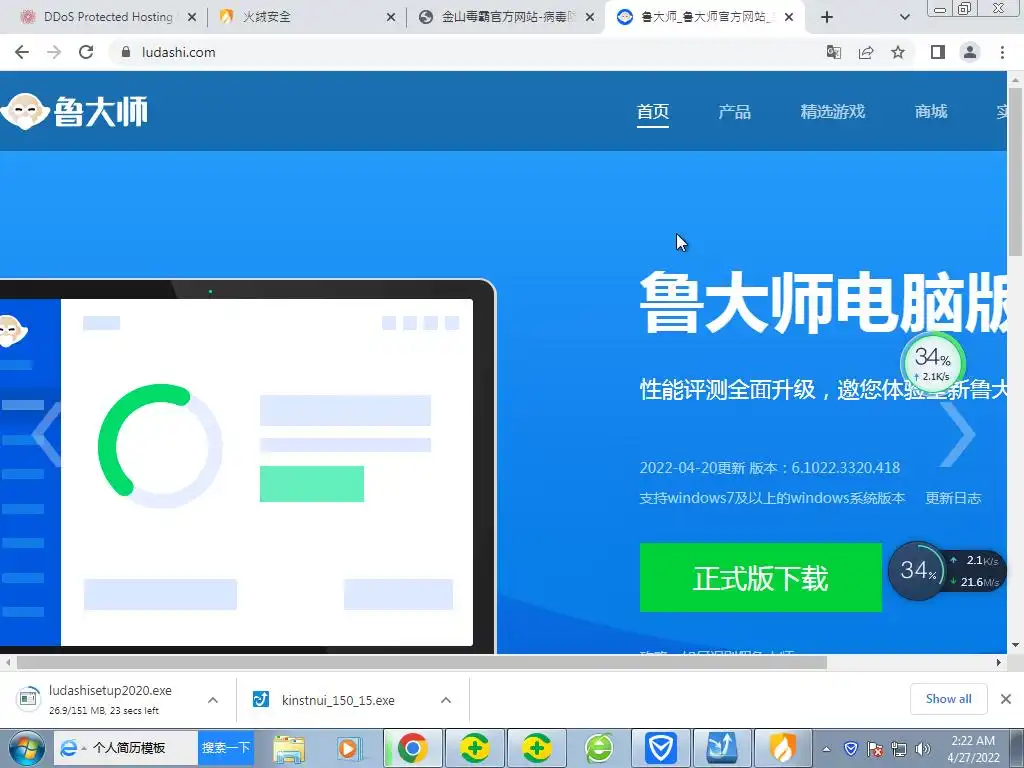Open the translate page icon
Viewport: 1024px width, 768px height.
coord(833,52)
